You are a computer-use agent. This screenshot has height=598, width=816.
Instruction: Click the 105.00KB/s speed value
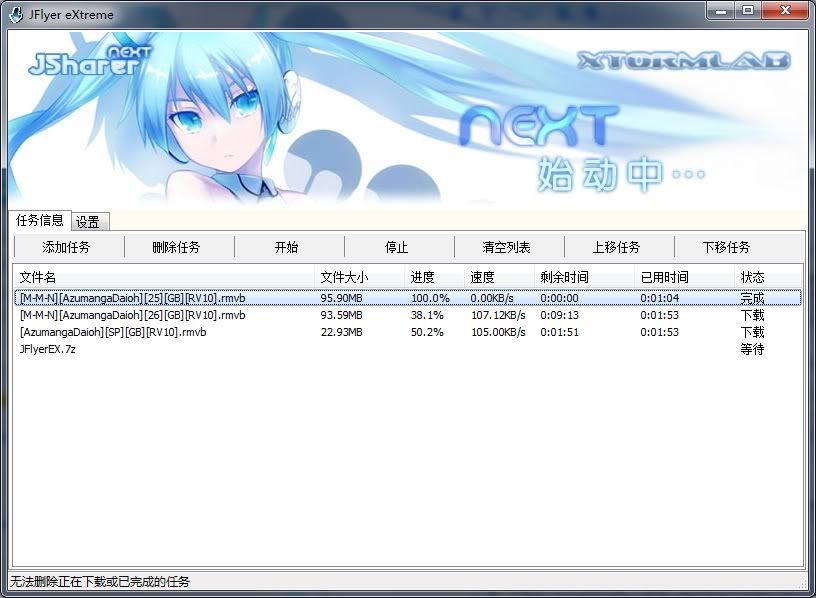point(498,332)
